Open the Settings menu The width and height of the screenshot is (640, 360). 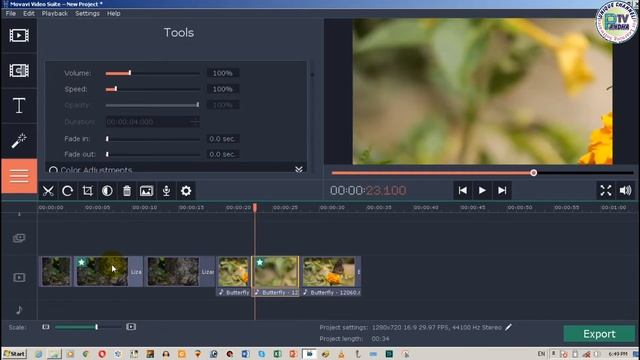[87, 13]
